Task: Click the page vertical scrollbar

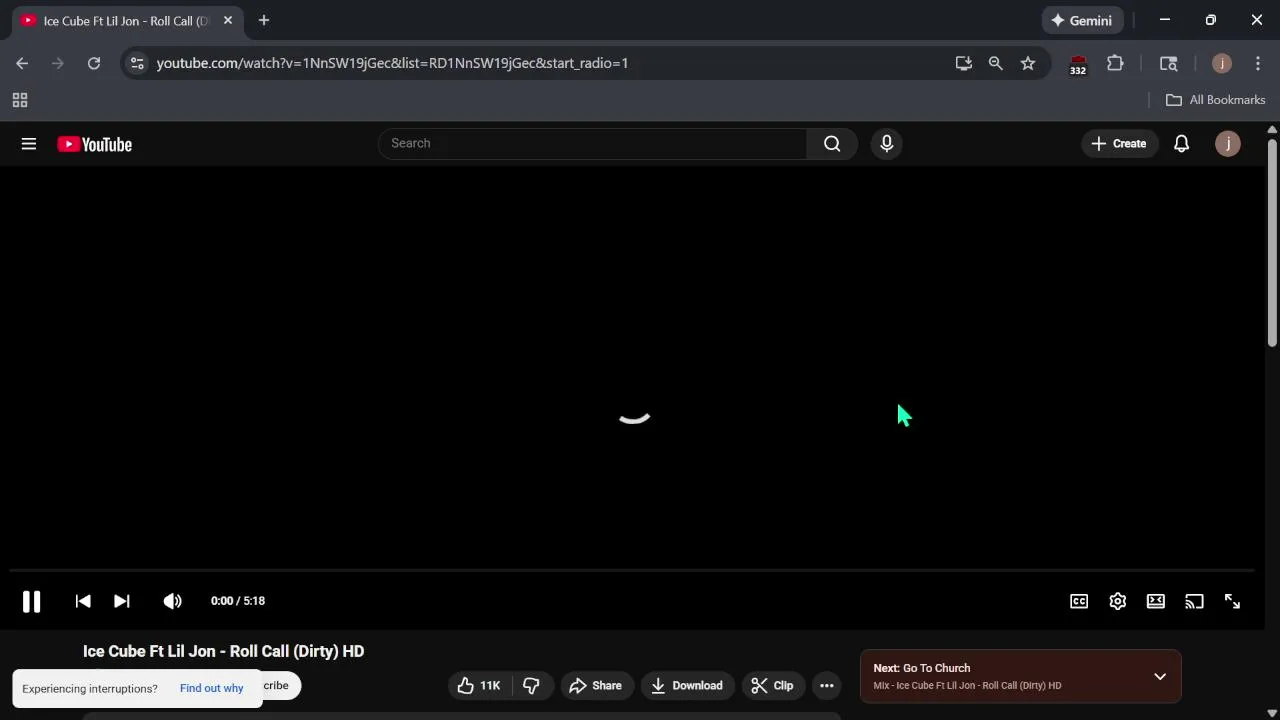Action: (x=1272, y=243)
